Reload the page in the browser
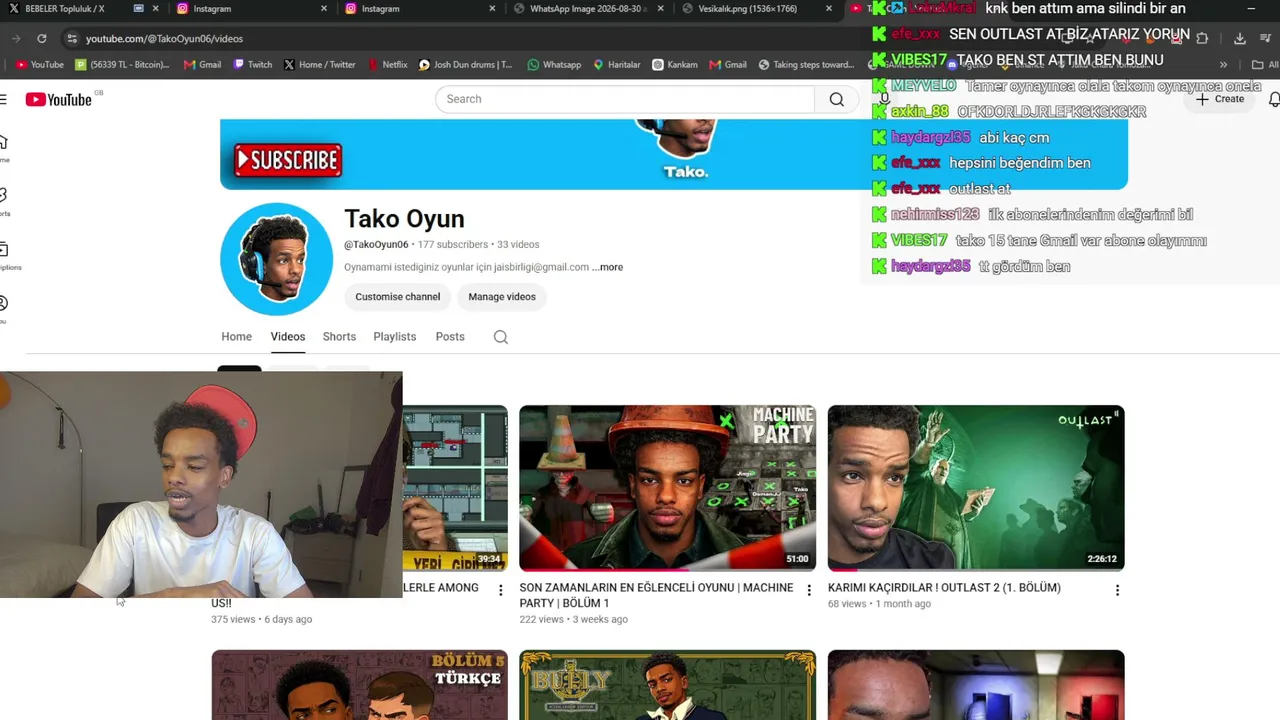Image resolution: width=1280 pixels, height=720 pixels. (42, 38)
